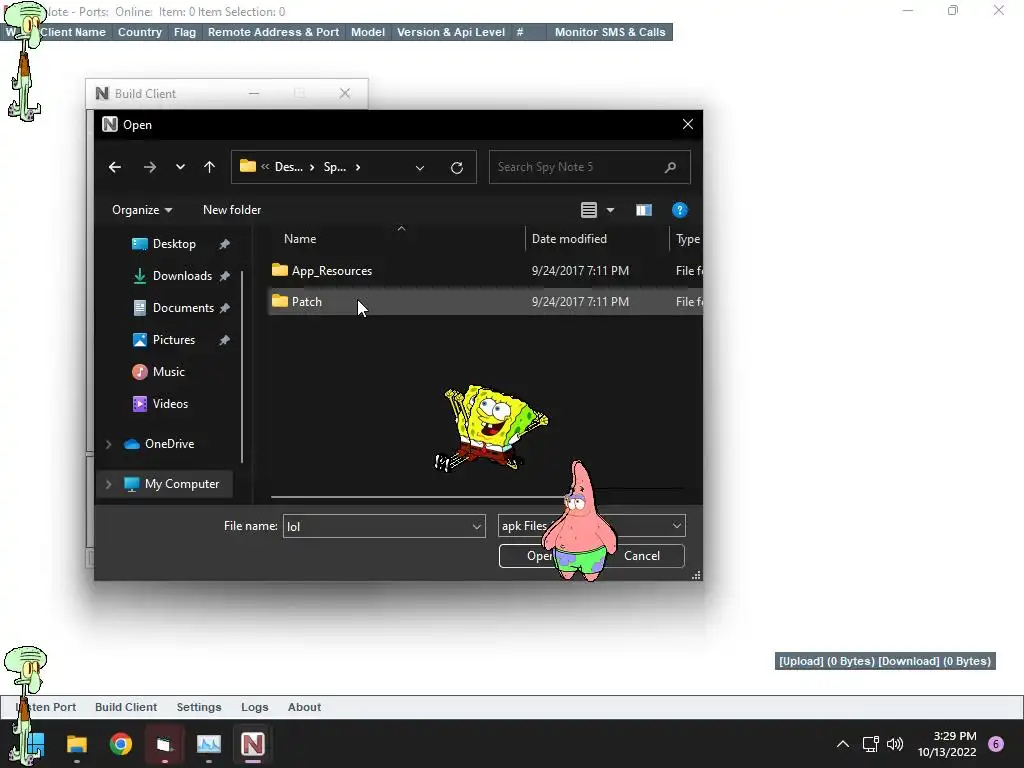Open the Organize menu
Viewport: 1024px width, 768px height.
142,210
